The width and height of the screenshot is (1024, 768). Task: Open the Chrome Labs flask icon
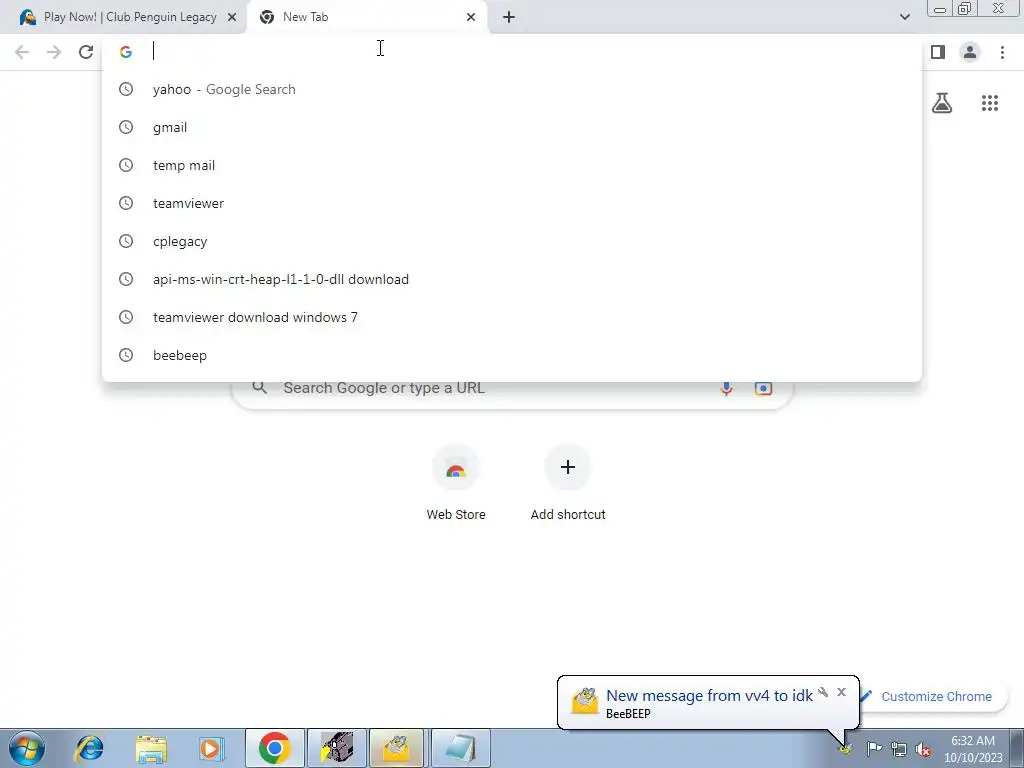[942, 103]
